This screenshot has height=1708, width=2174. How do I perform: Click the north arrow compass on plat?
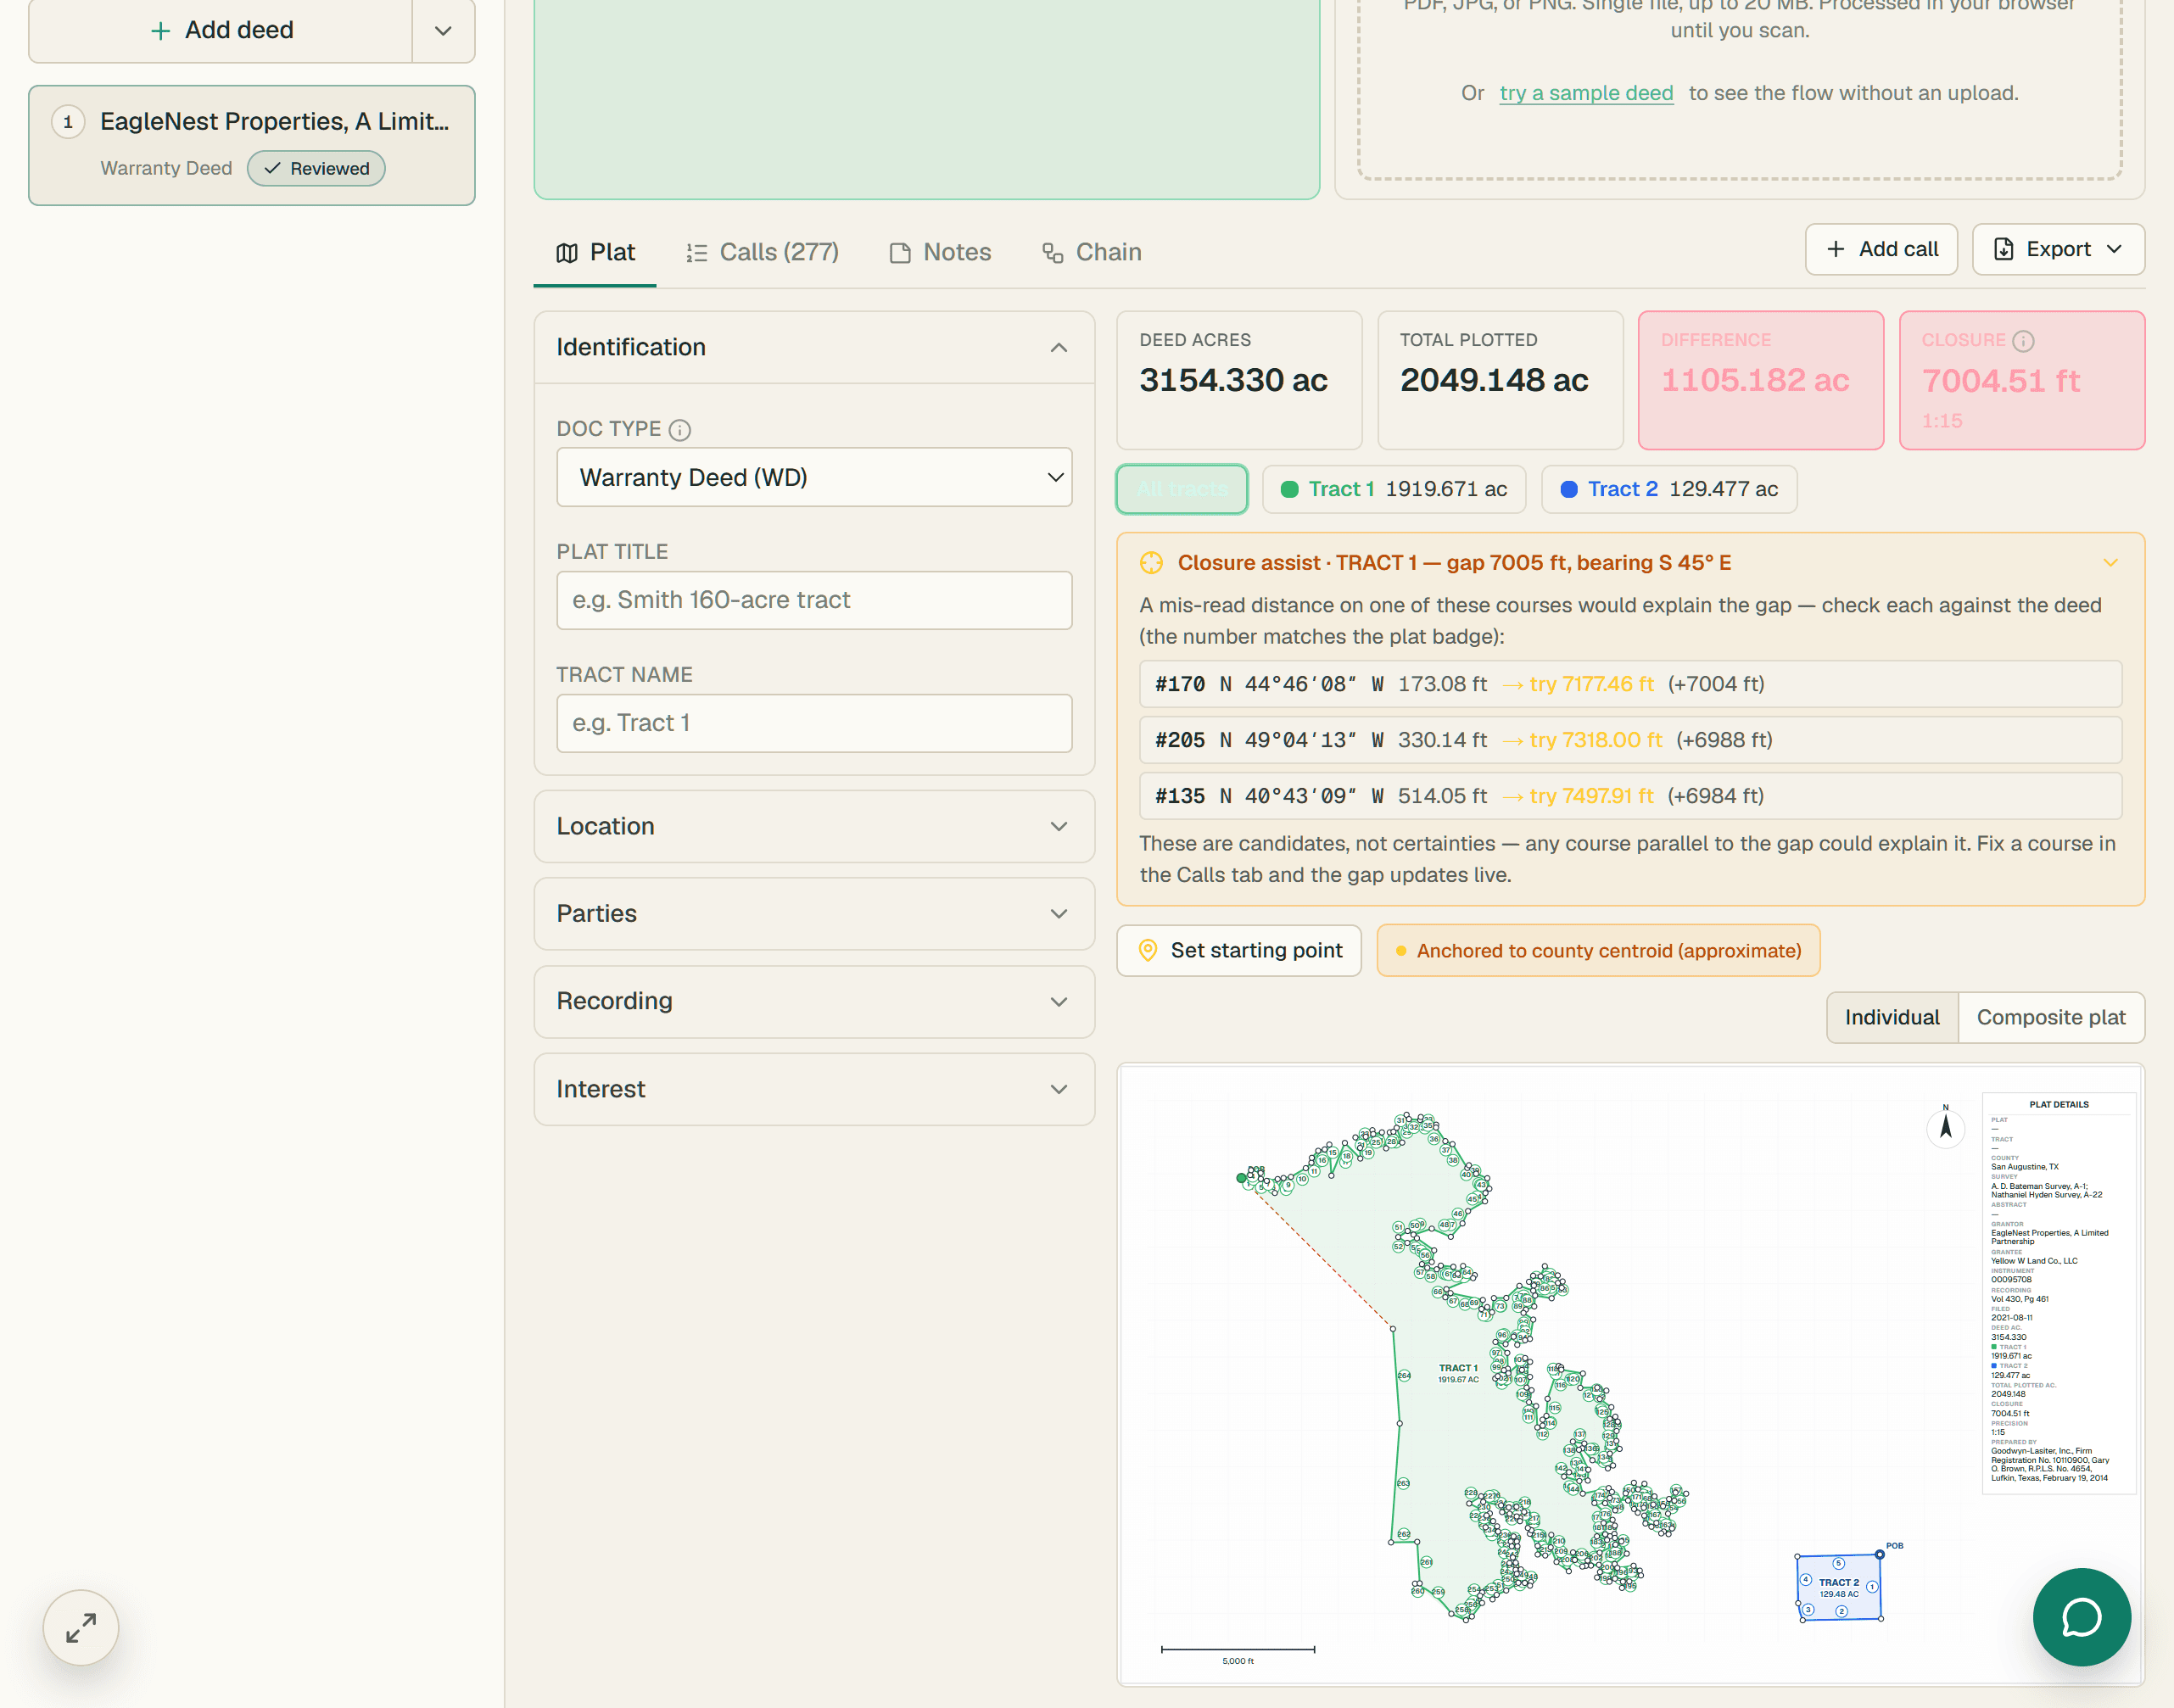(x=1946, y=1126)
